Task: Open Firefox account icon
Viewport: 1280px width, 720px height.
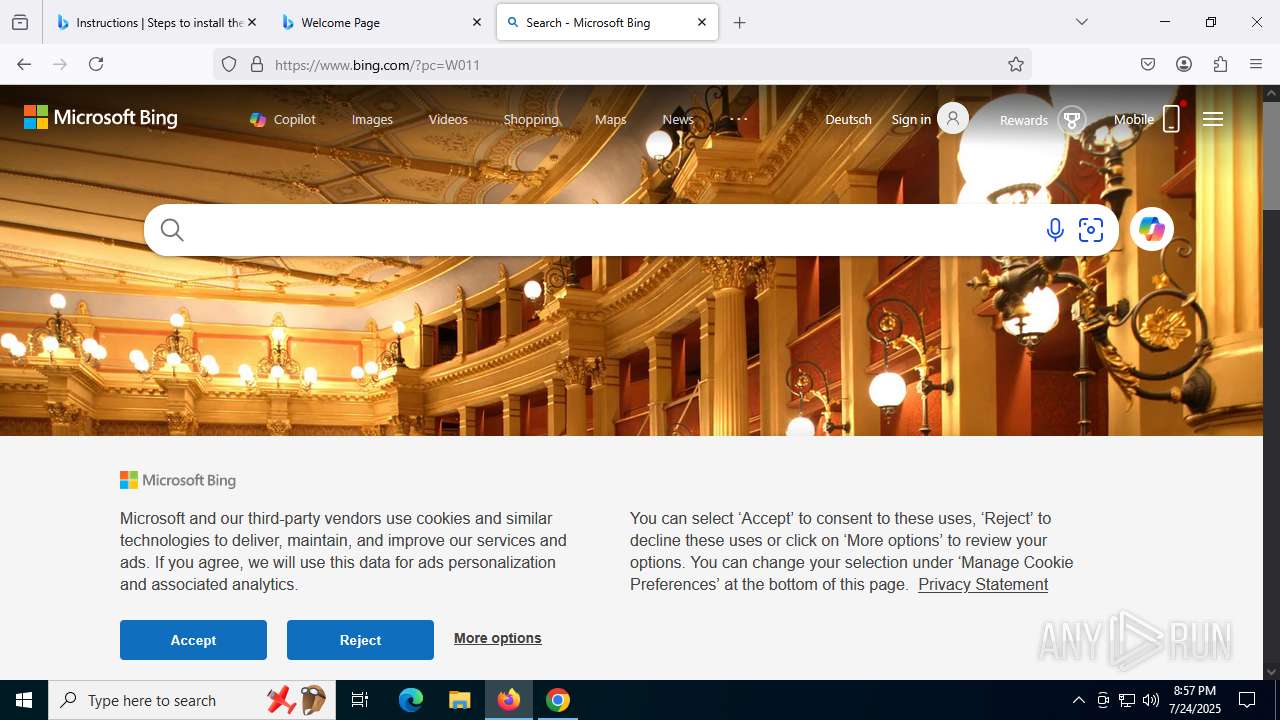Action: [1184, 64]
